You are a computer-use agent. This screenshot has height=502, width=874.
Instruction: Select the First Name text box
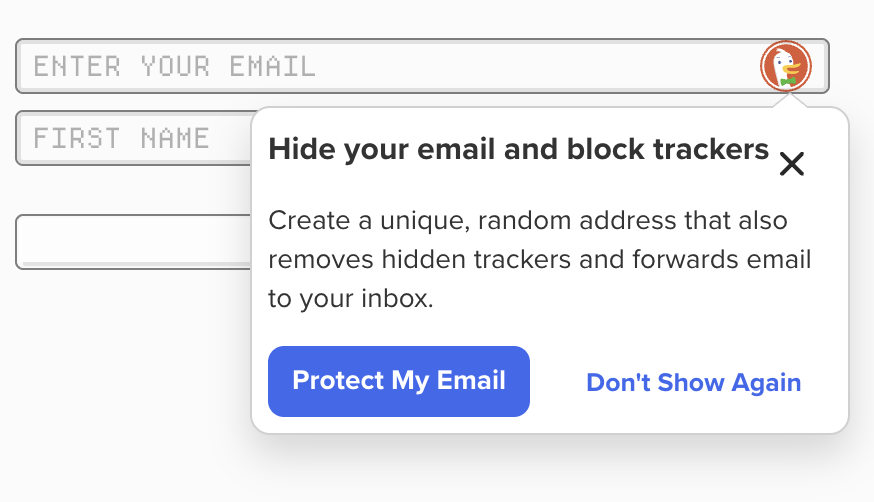(132, 138)
